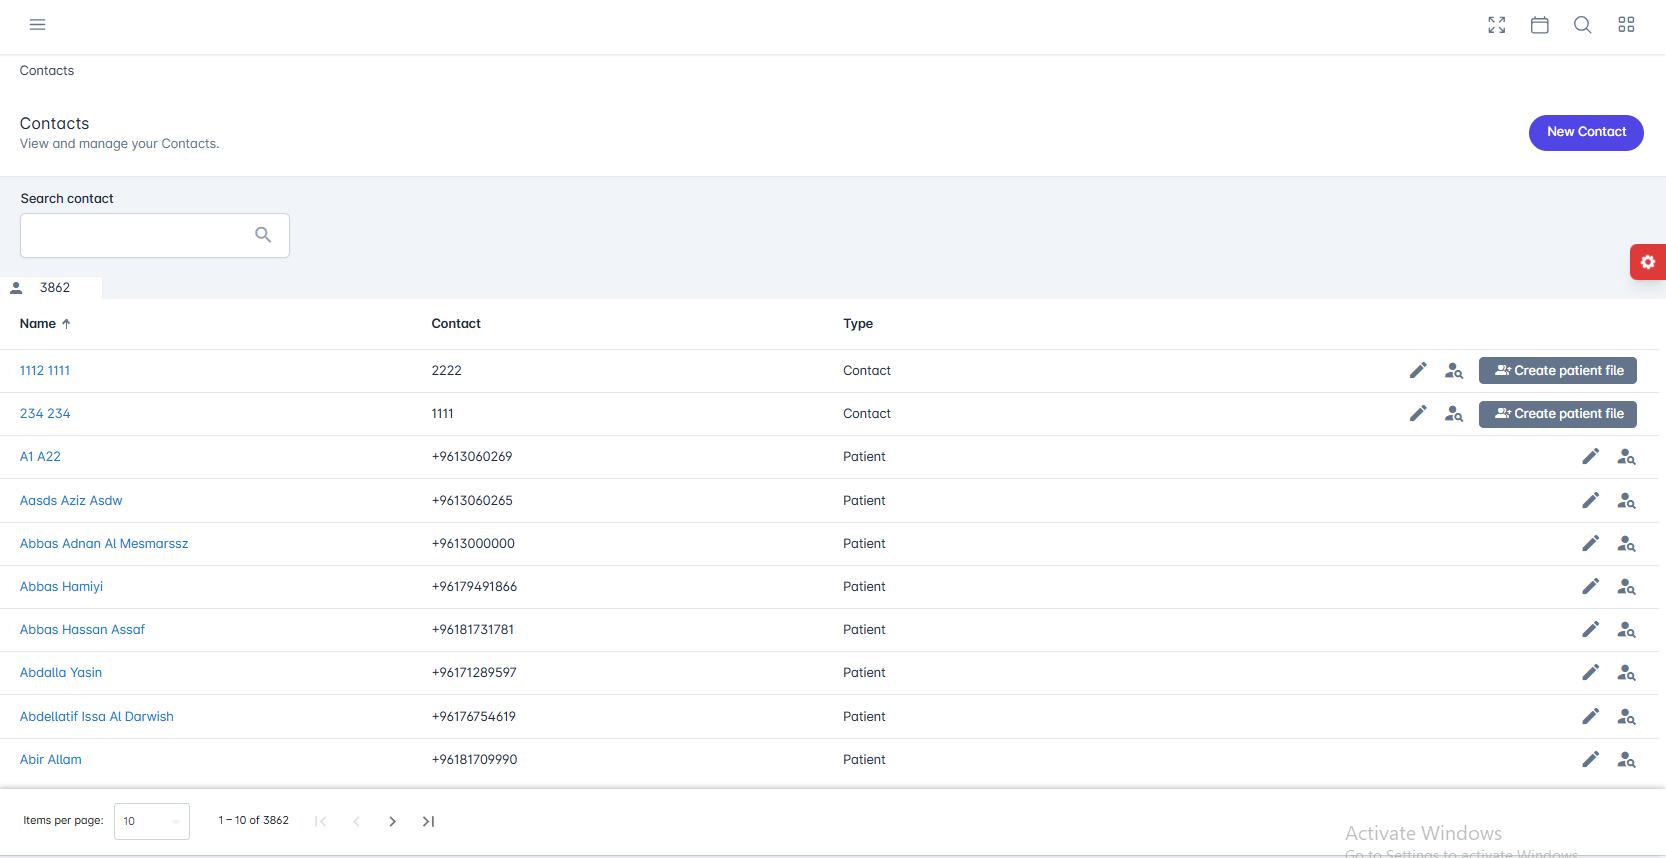Click phone number +9613060269
Screen dimensions: 1666x858
pos(472,457)
